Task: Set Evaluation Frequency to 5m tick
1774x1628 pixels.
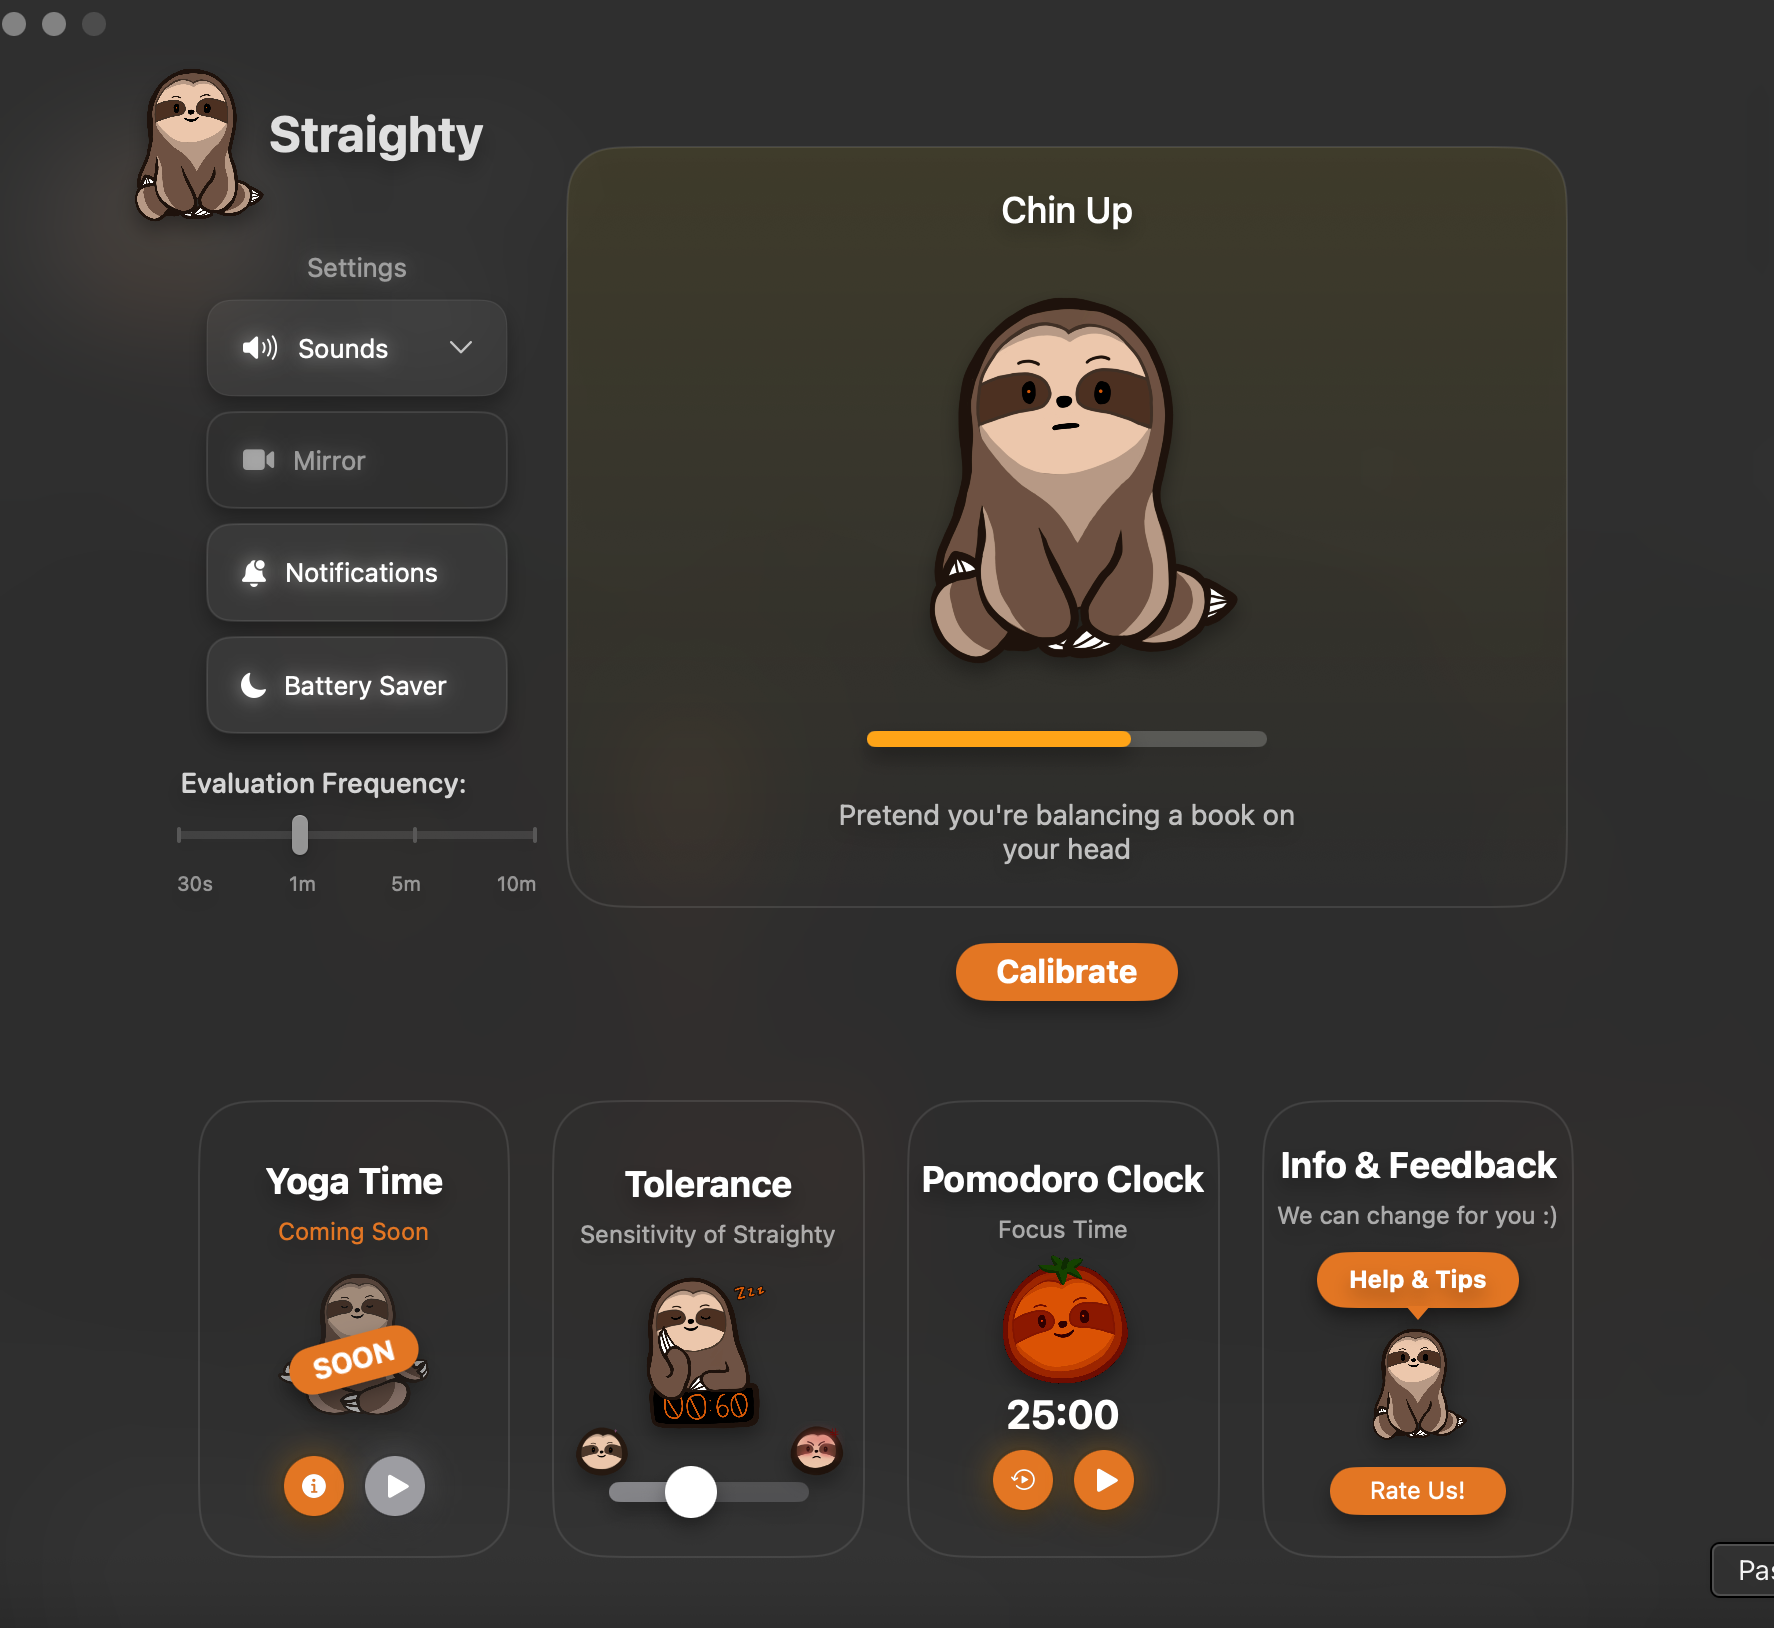Action: [415, 834]
